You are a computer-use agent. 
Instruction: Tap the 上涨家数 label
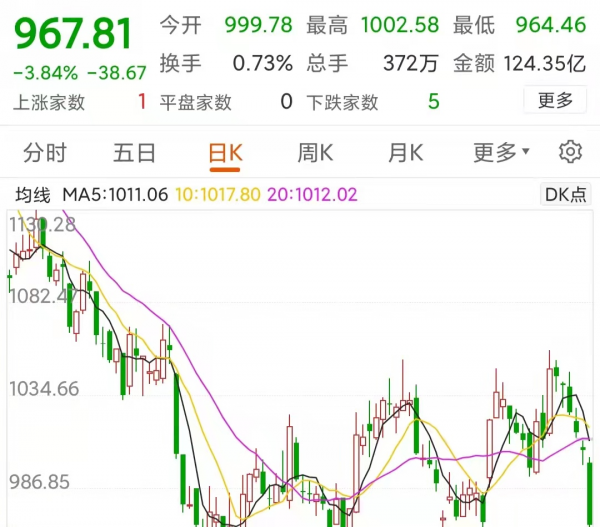tap(49, 103)
